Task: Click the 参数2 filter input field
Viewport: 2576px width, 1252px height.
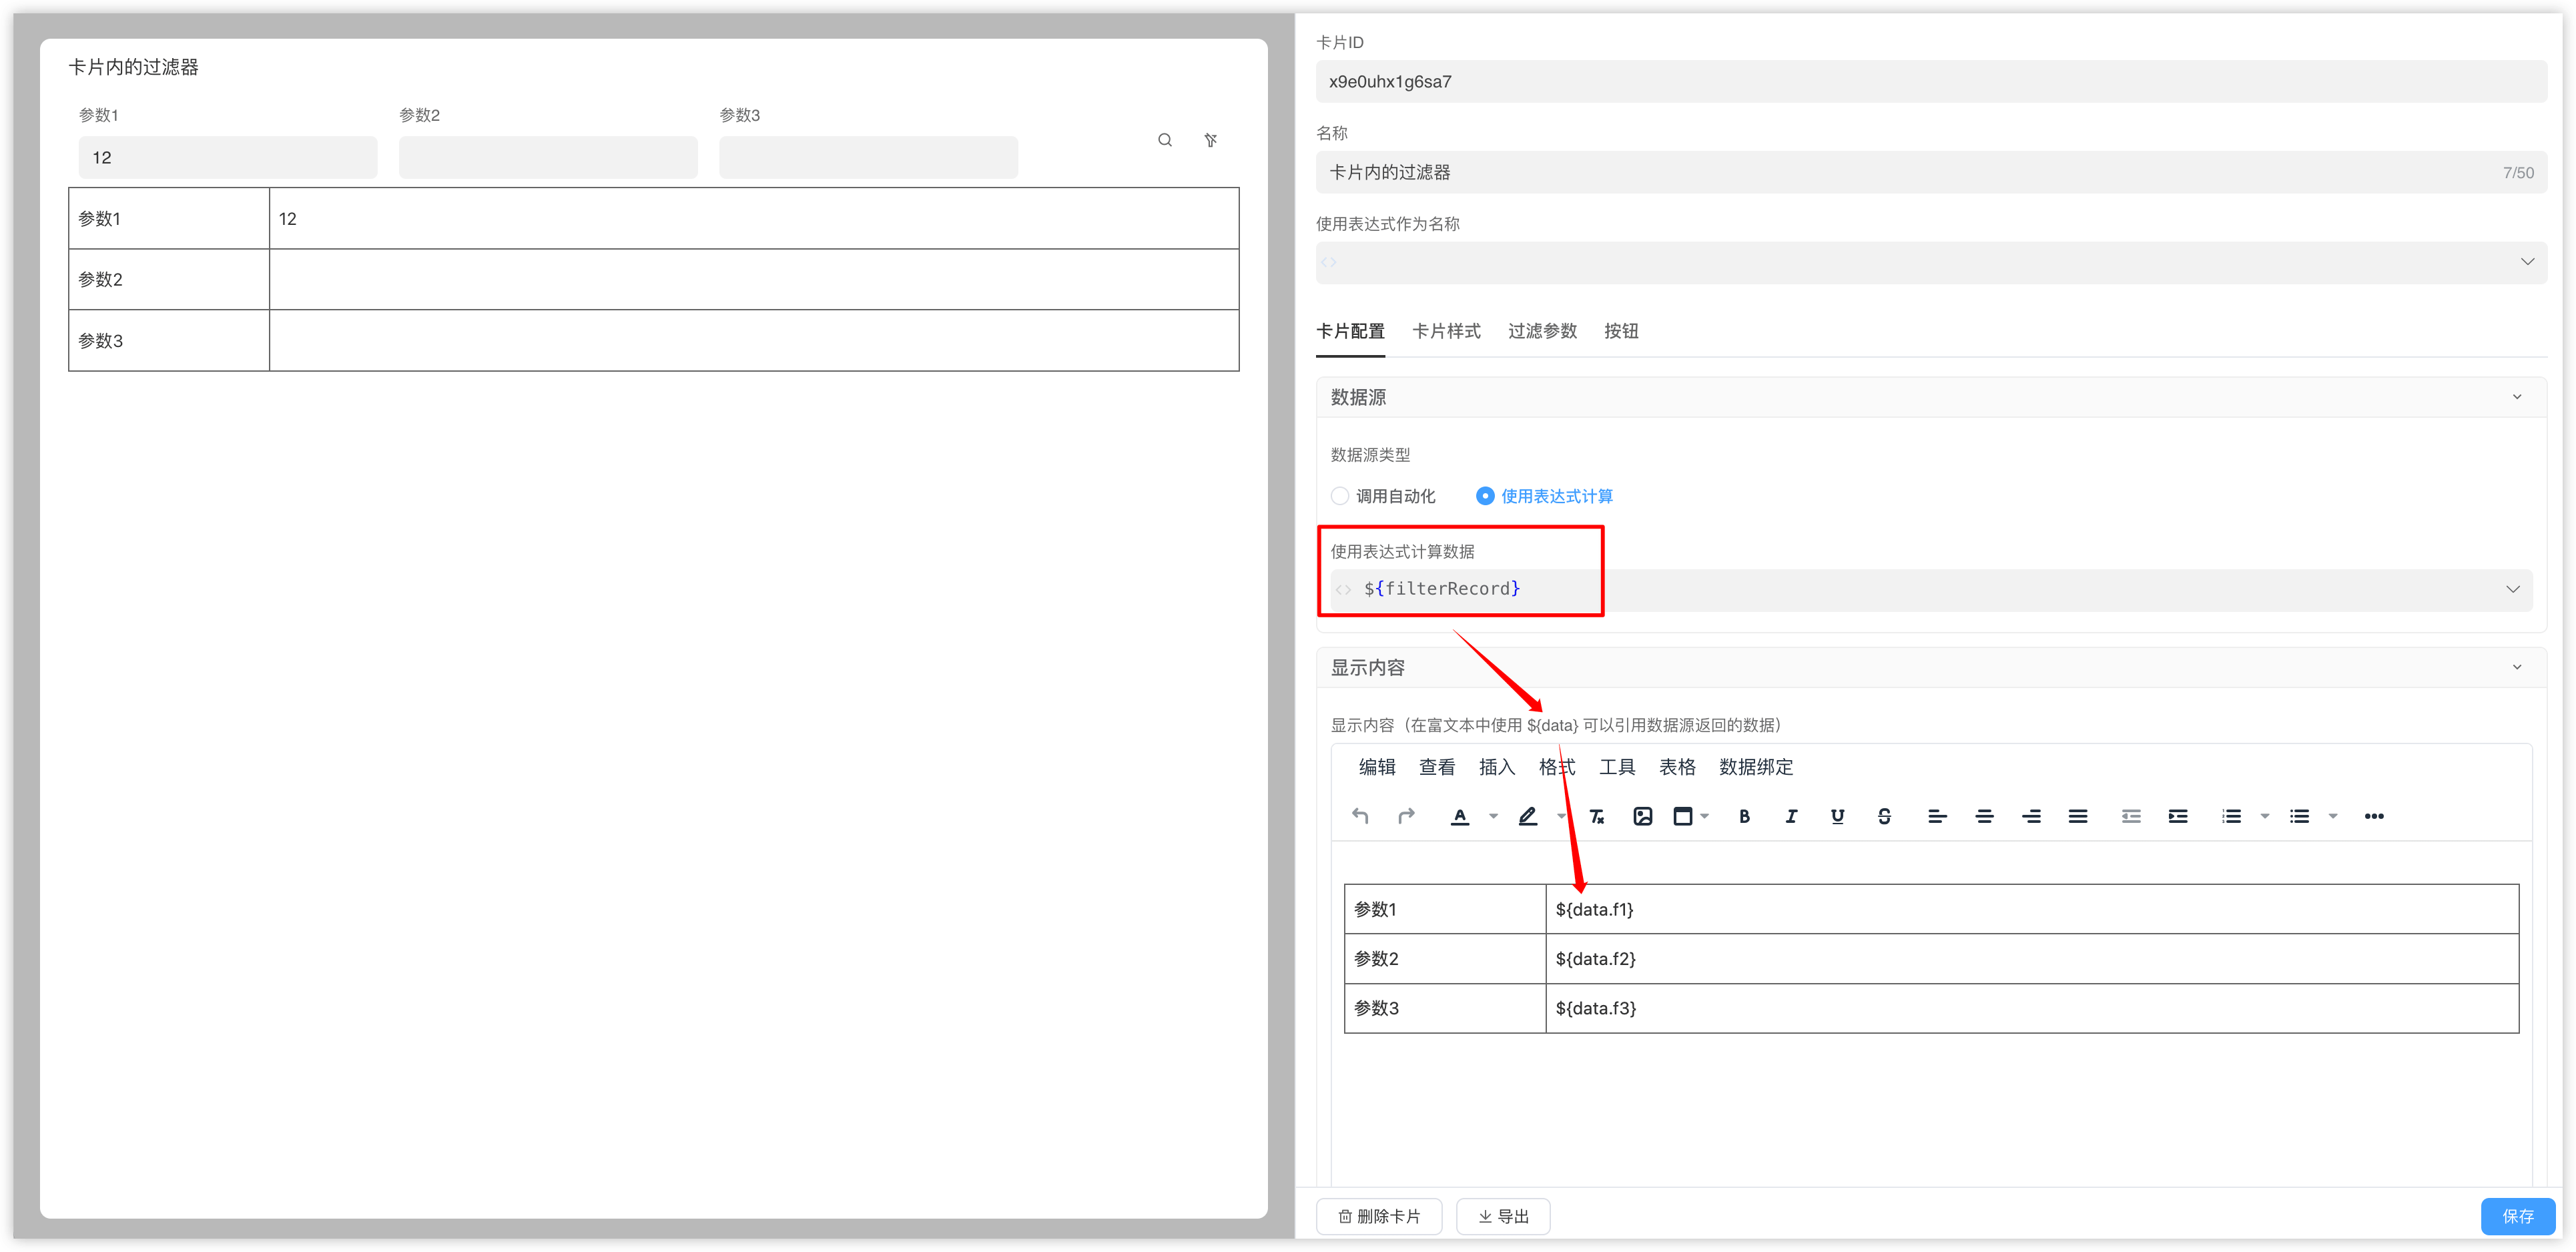Action: 548,158
